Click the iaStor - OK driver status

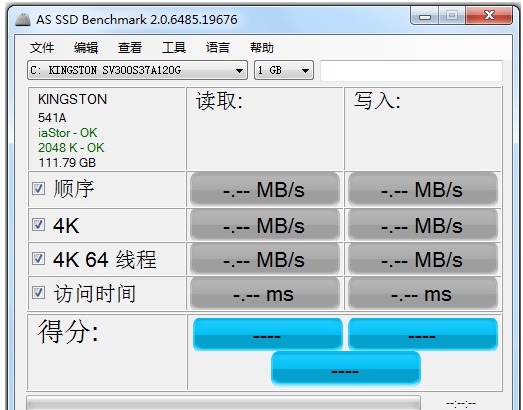point(68,133)
